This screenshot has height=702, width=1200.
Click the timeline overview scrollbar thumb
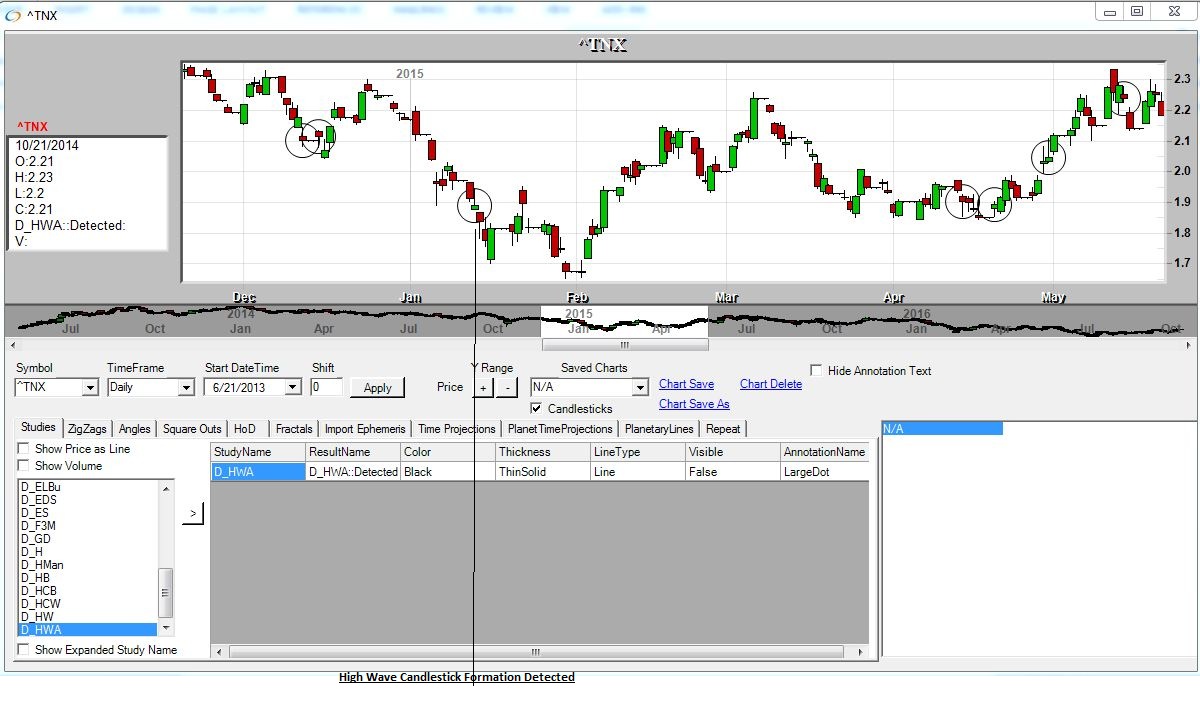click(624, 345)
